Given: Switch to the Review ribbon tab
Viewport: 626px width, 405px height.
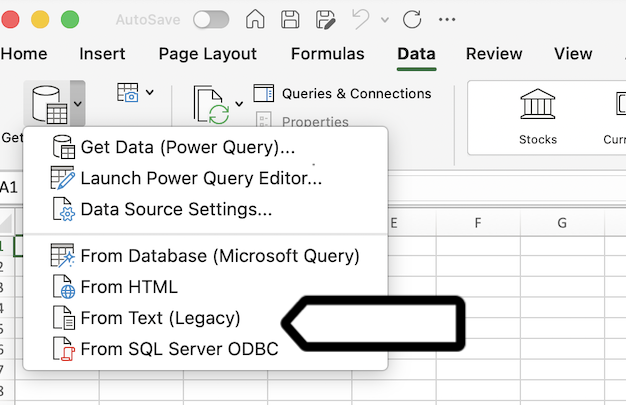Looking at the screenshot, I should (x=494, y=54).
